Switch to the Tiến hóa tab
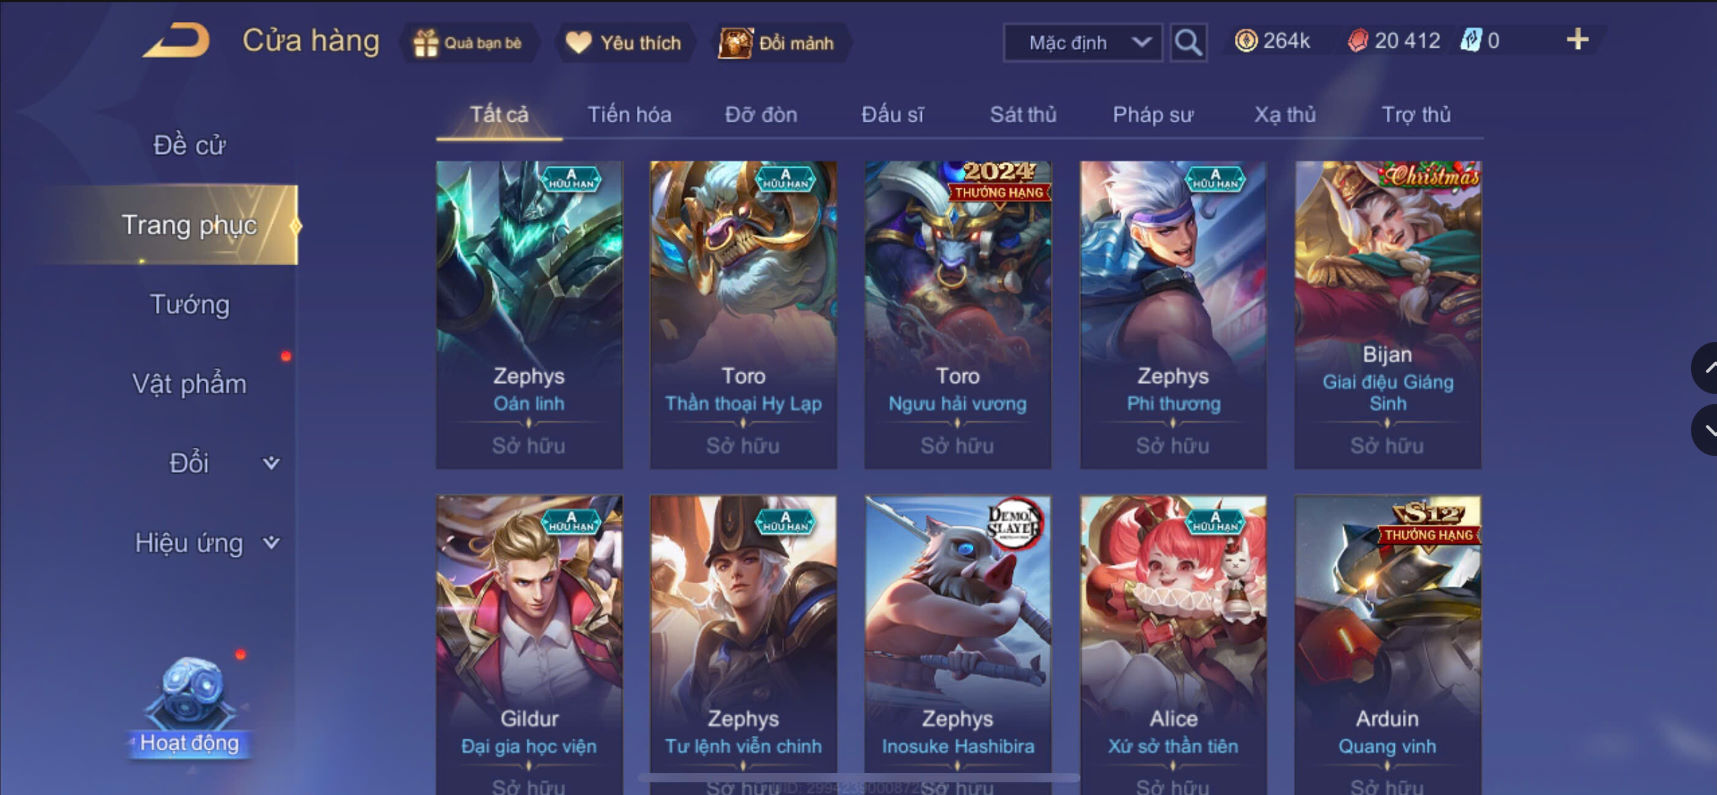The image size is (1717, 795). [x=629, y=115]
